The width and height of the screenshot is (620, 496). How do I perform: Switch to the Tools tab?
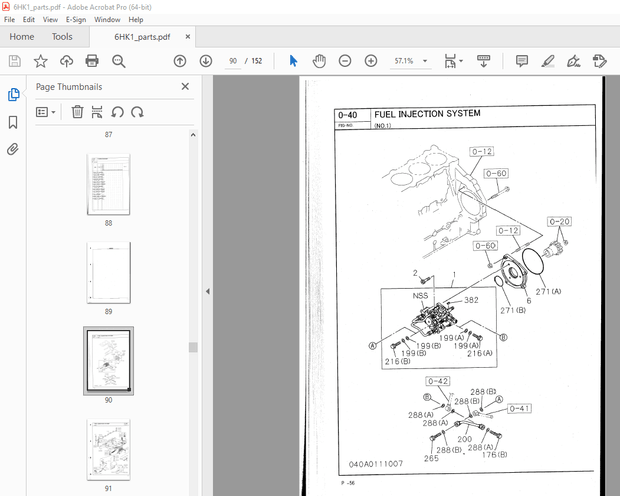pos(62,37)
